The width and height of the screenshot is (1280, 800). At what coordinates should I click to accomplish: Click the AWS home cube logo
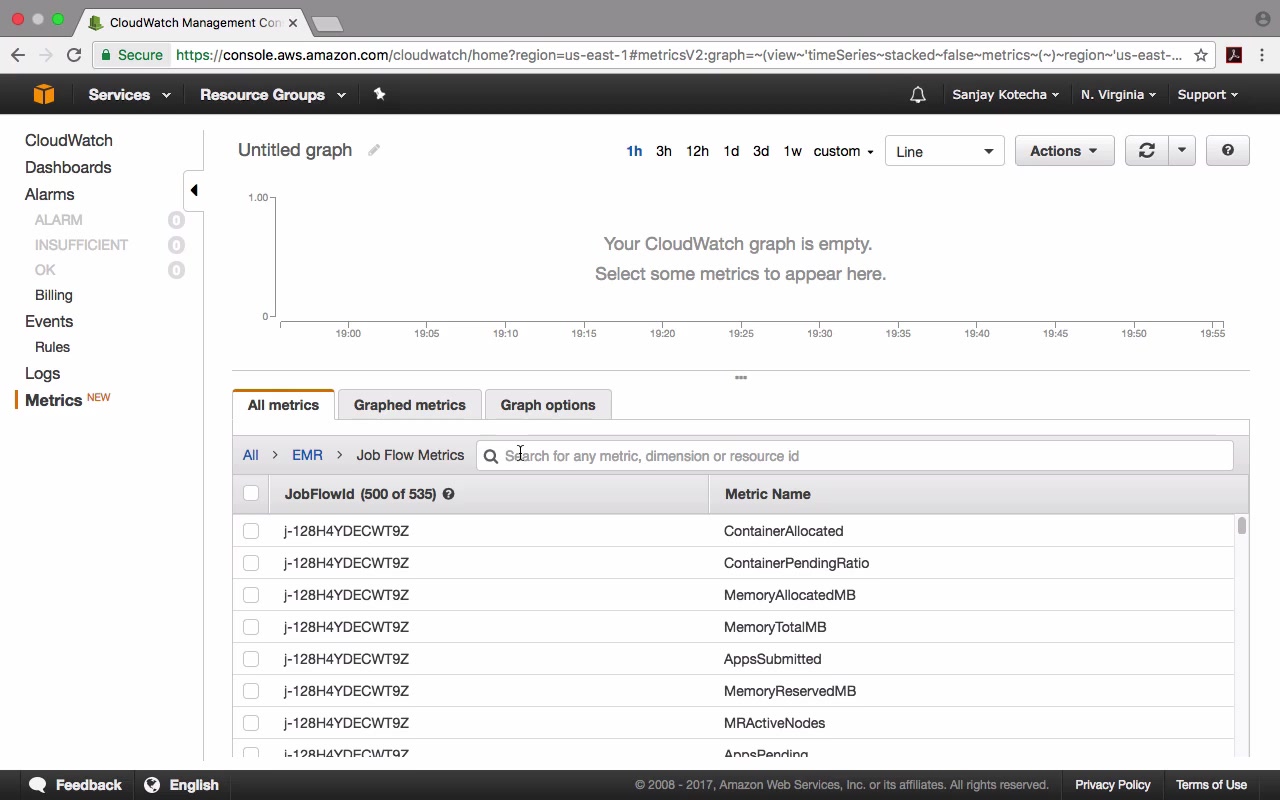pos(43,94)
